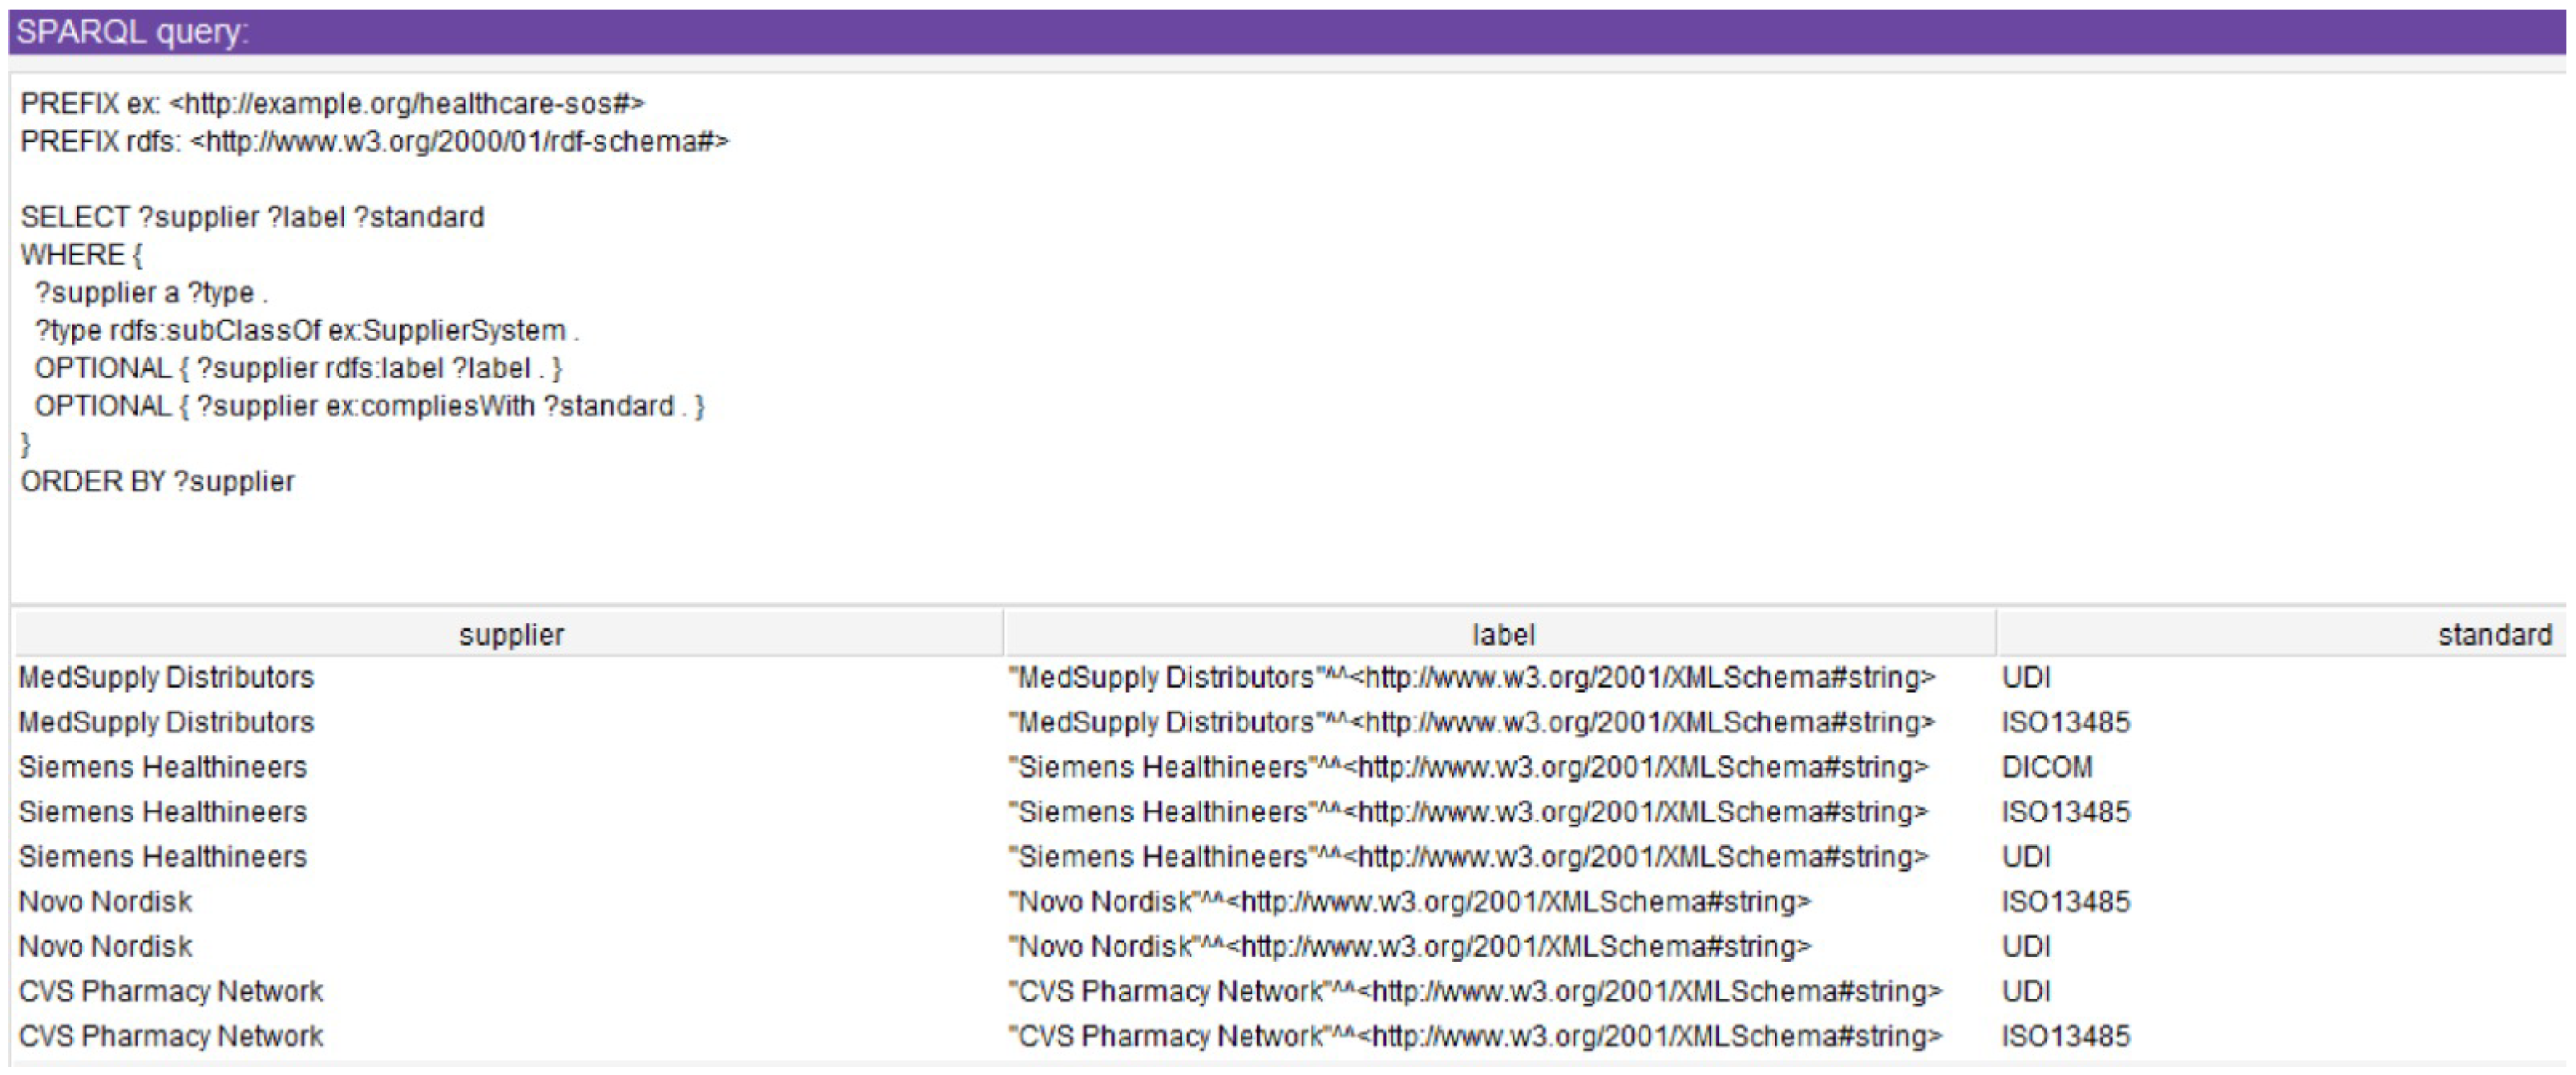Select last CVS Pharmacy Network supplier cell
Screen dimensions: 2576x1075
pos(171,1036)
